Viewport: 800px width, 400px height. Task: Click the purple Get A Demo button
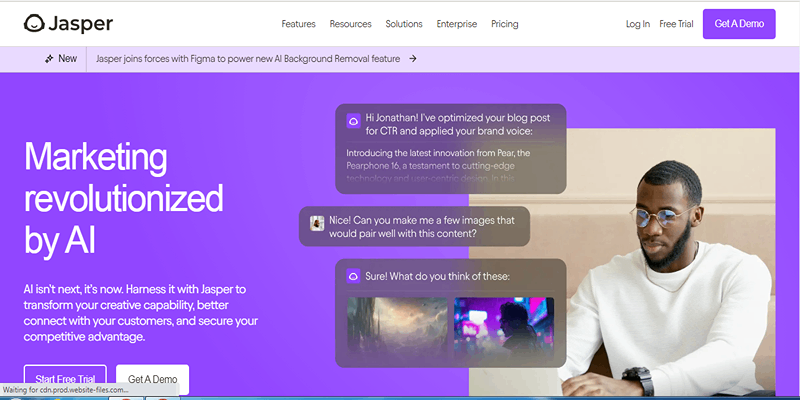click(x=739, y=24)
